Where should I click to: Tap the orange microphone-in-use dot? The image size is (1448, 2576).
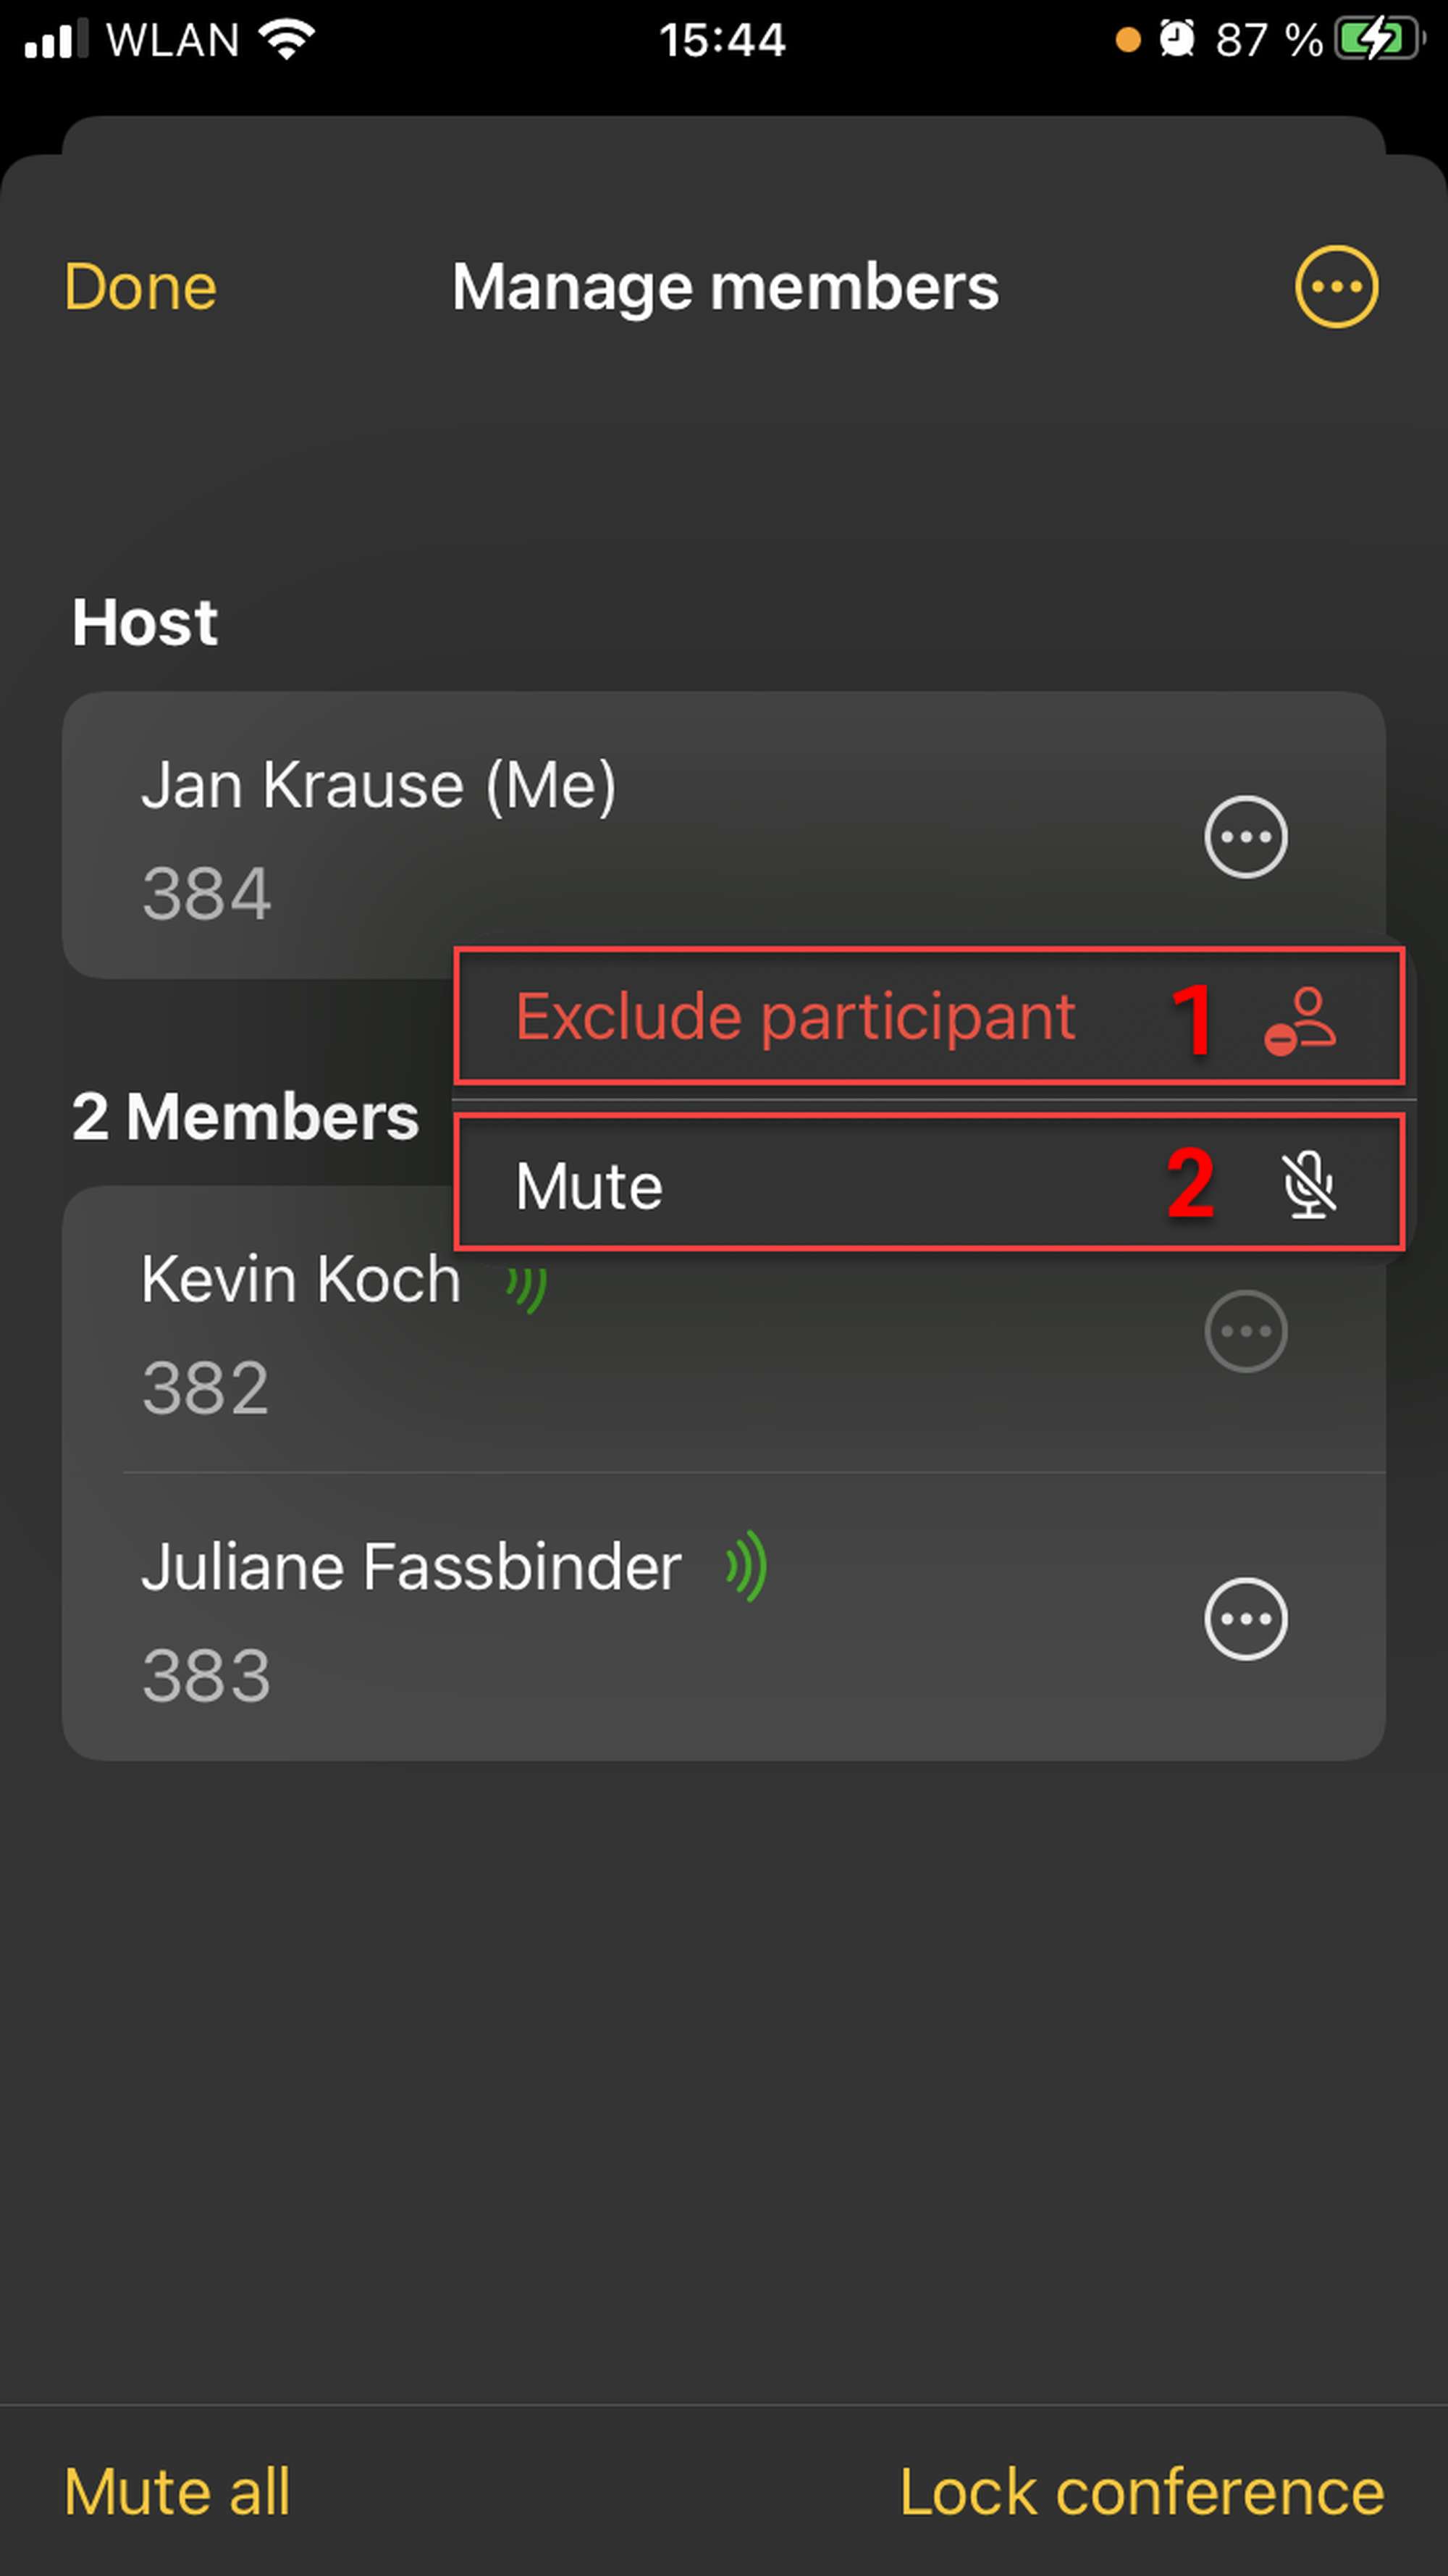point(1128,40)
